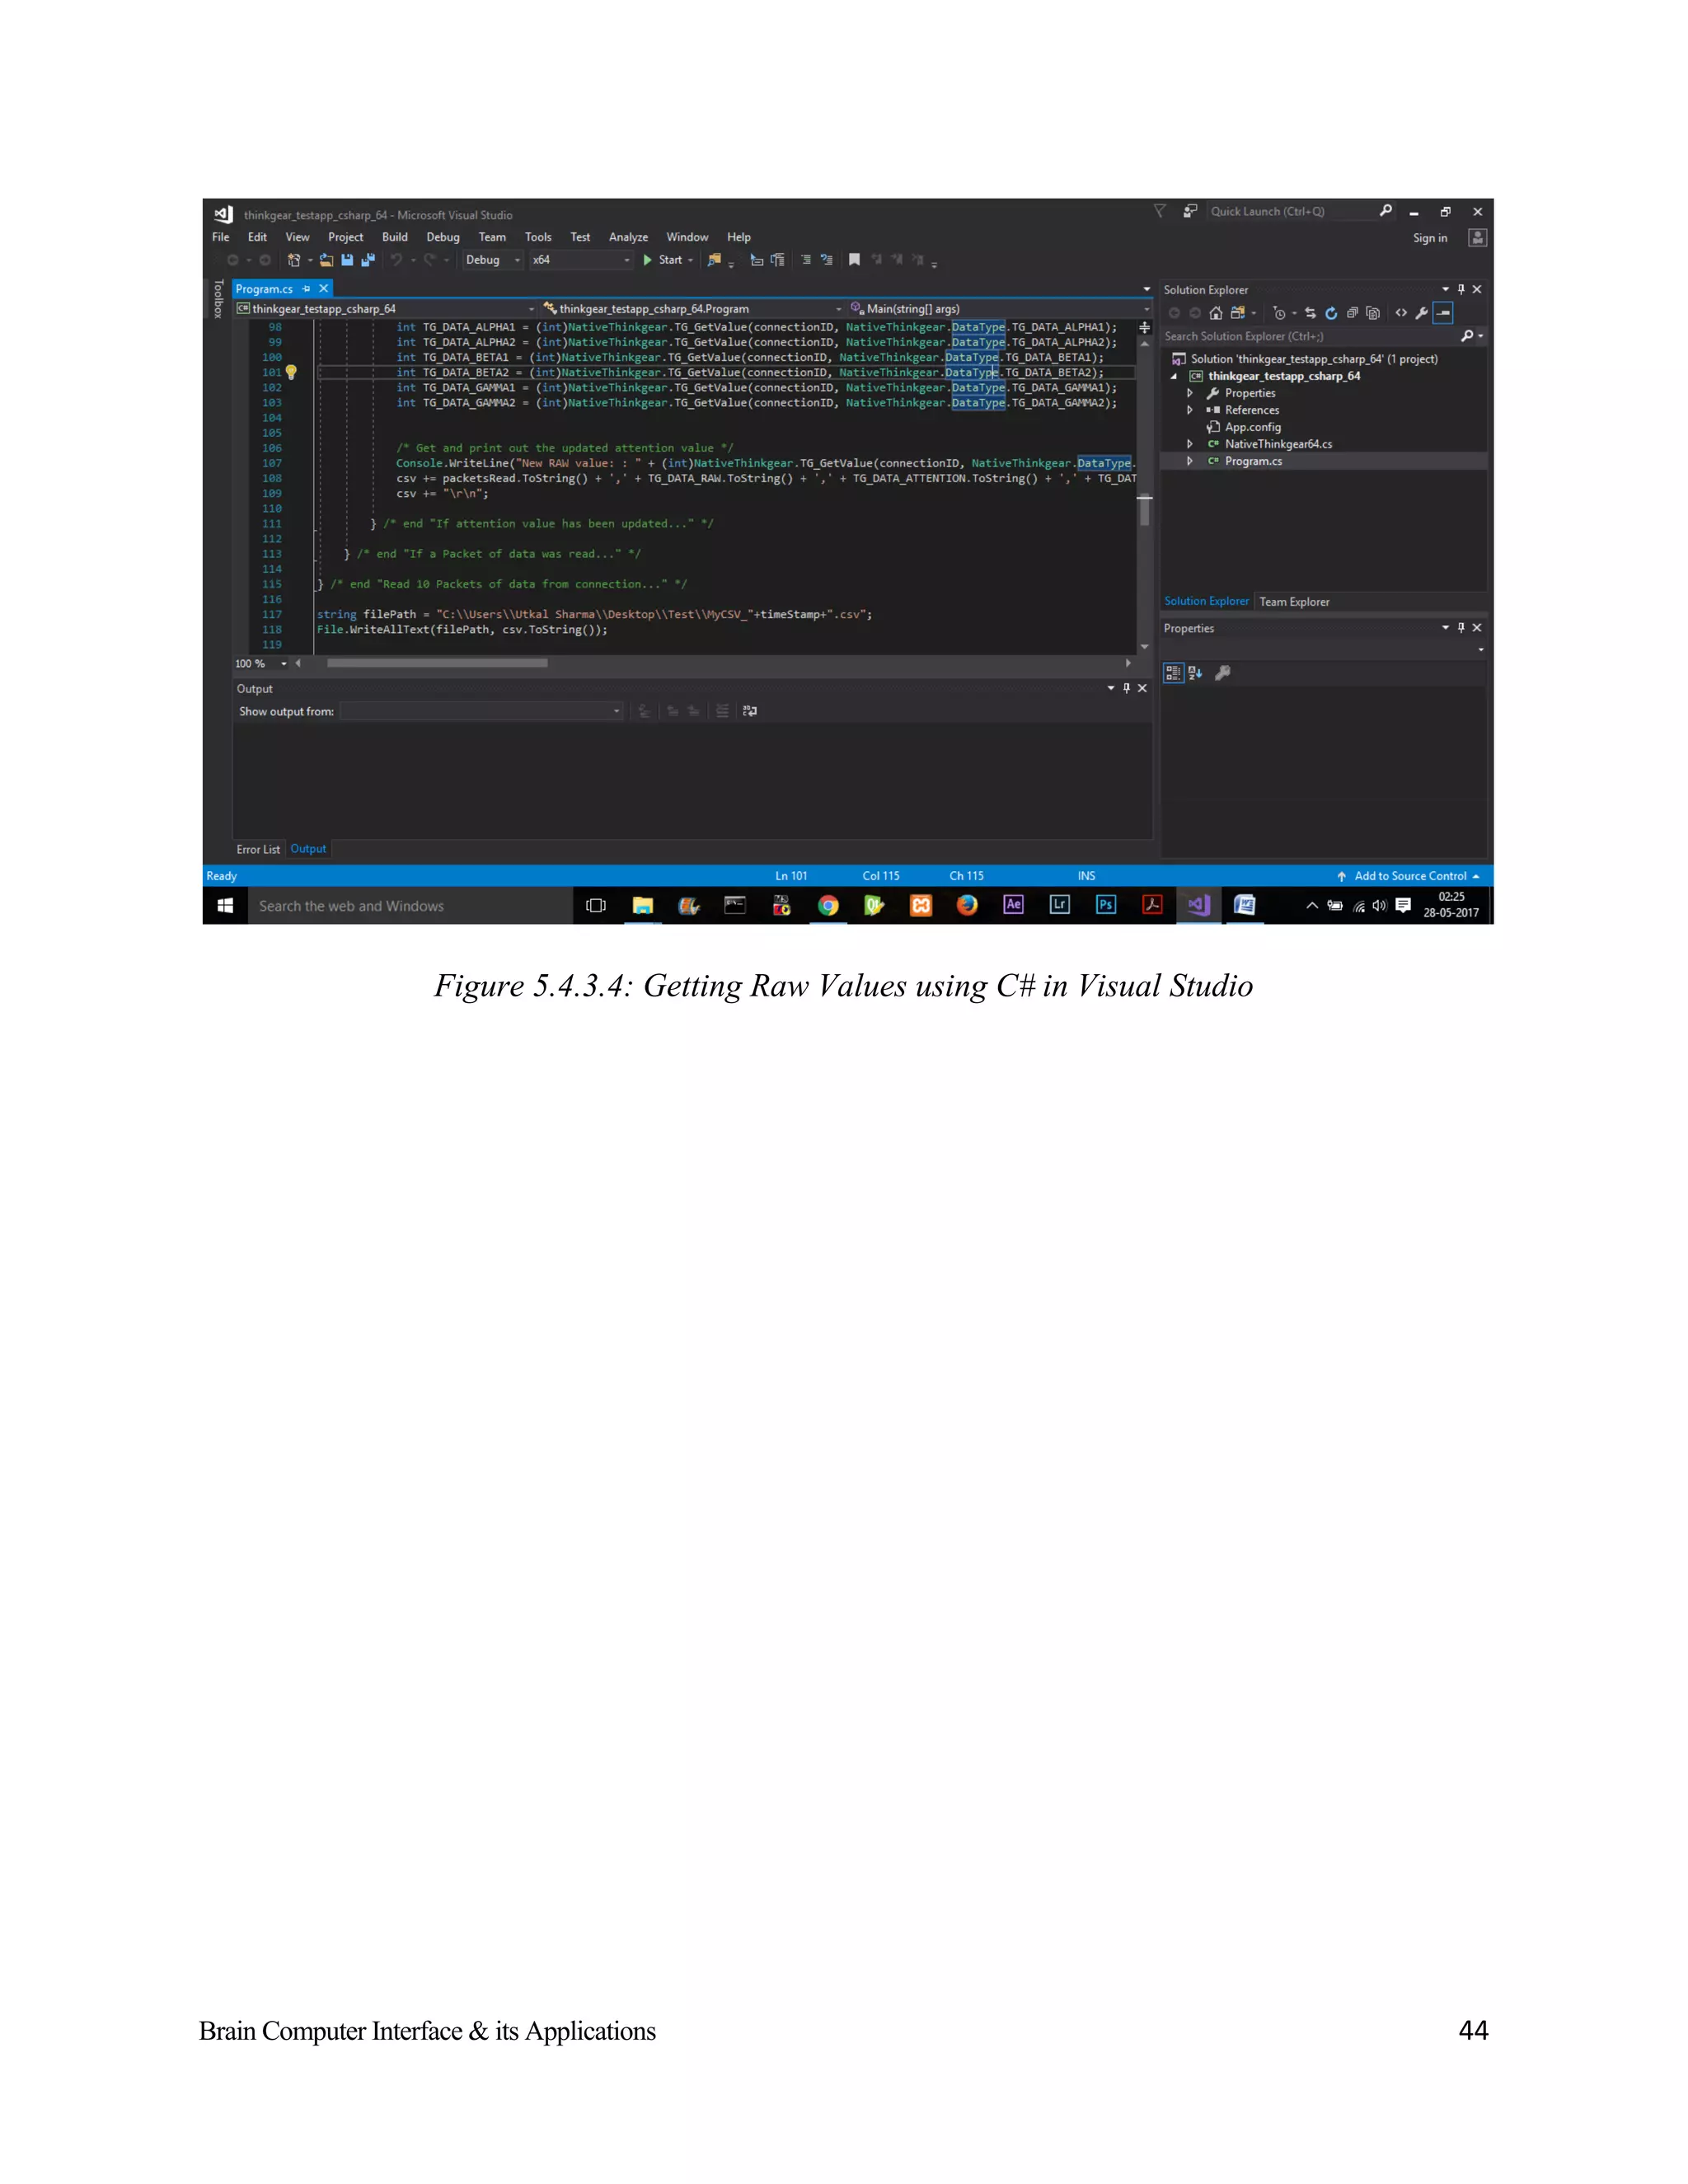Image resolution: width=1688 pixels, height=2184 pixels.
Task: Open Firefox from the Windows taskbar
Action: pyautogui.click(x=967, y=905)
